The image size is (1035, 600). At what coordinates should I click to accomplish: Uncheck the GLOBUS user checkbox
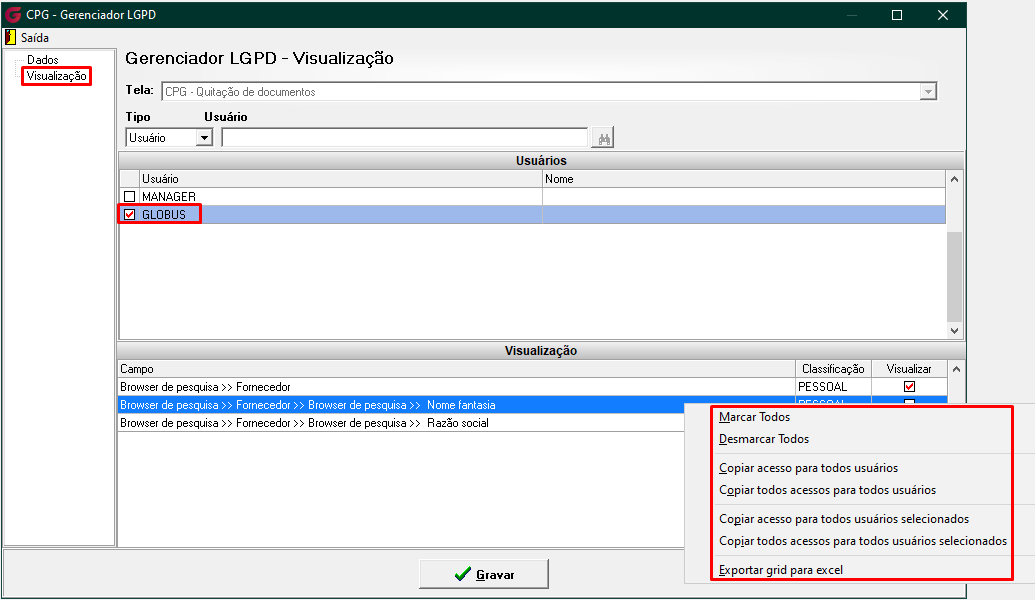pos(129,215)
